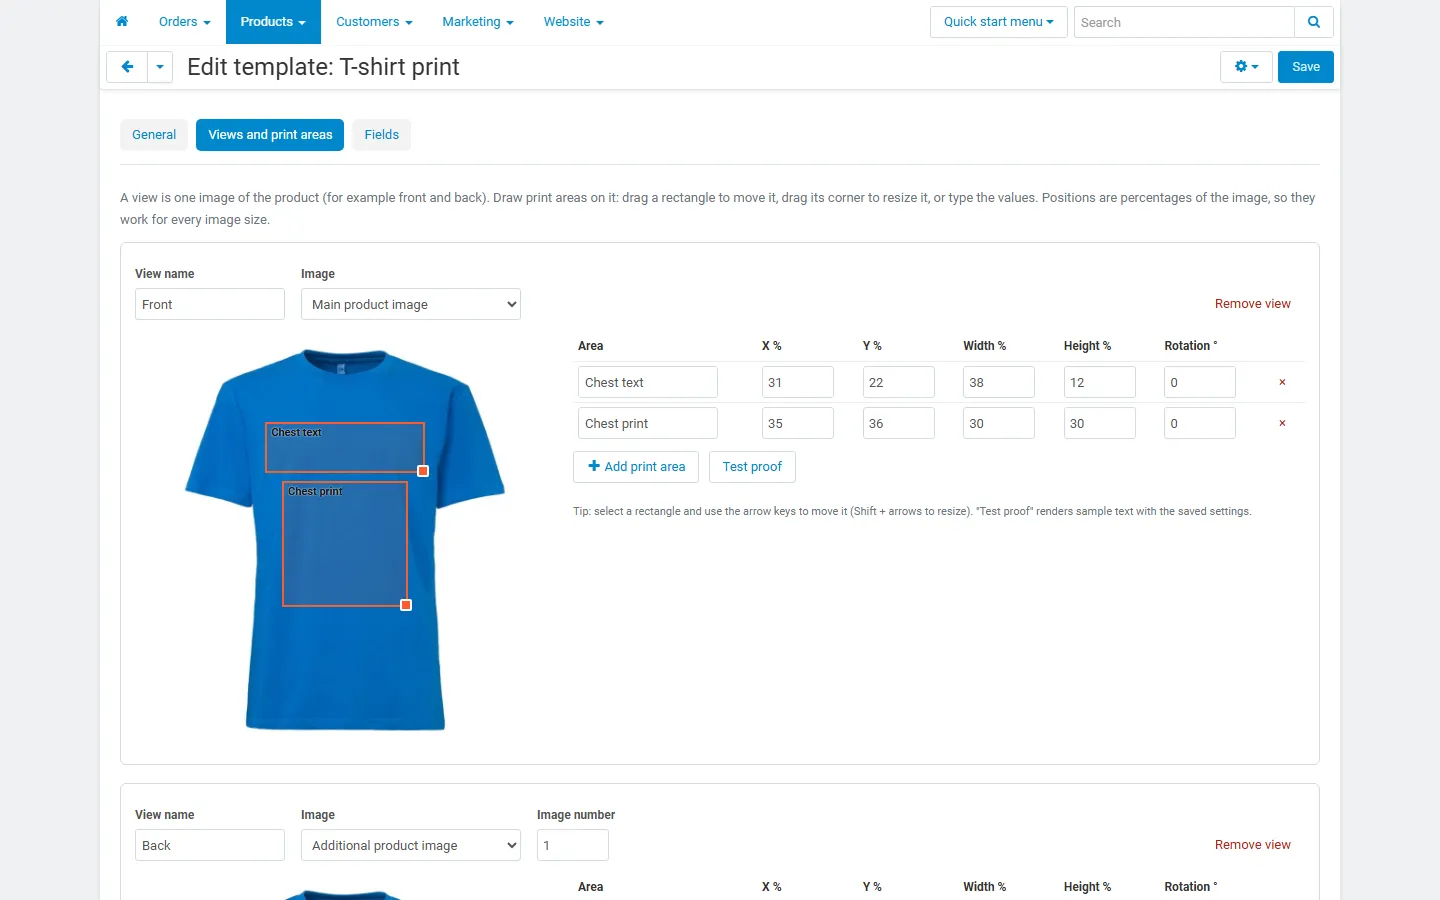Expand the Quick start menu
The height and width of the screenshot is (900, 1440).
click(x=998, y=22)
